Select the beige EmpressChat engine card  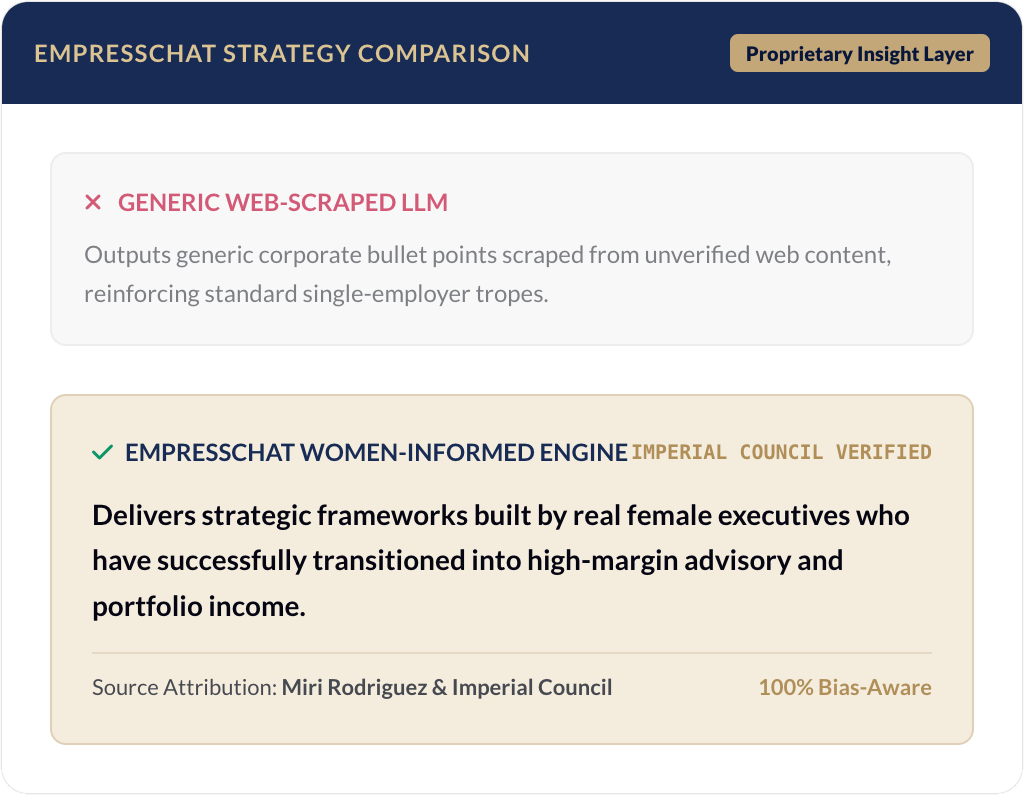click(x=512, y=569)
